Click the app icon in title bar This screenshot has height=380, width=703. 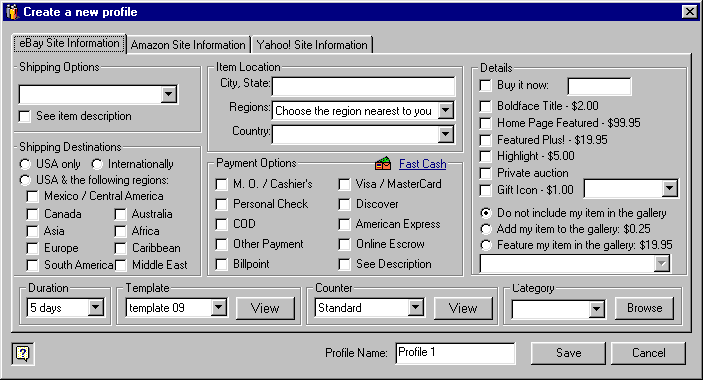click(12, 12)
